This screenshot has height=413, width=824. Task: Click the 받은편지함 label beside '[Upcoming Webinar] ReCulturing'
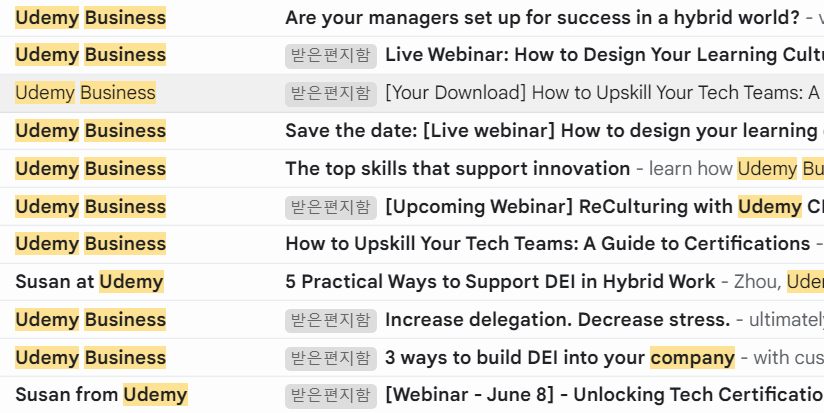pyautogui.click(x=331, y=207)
